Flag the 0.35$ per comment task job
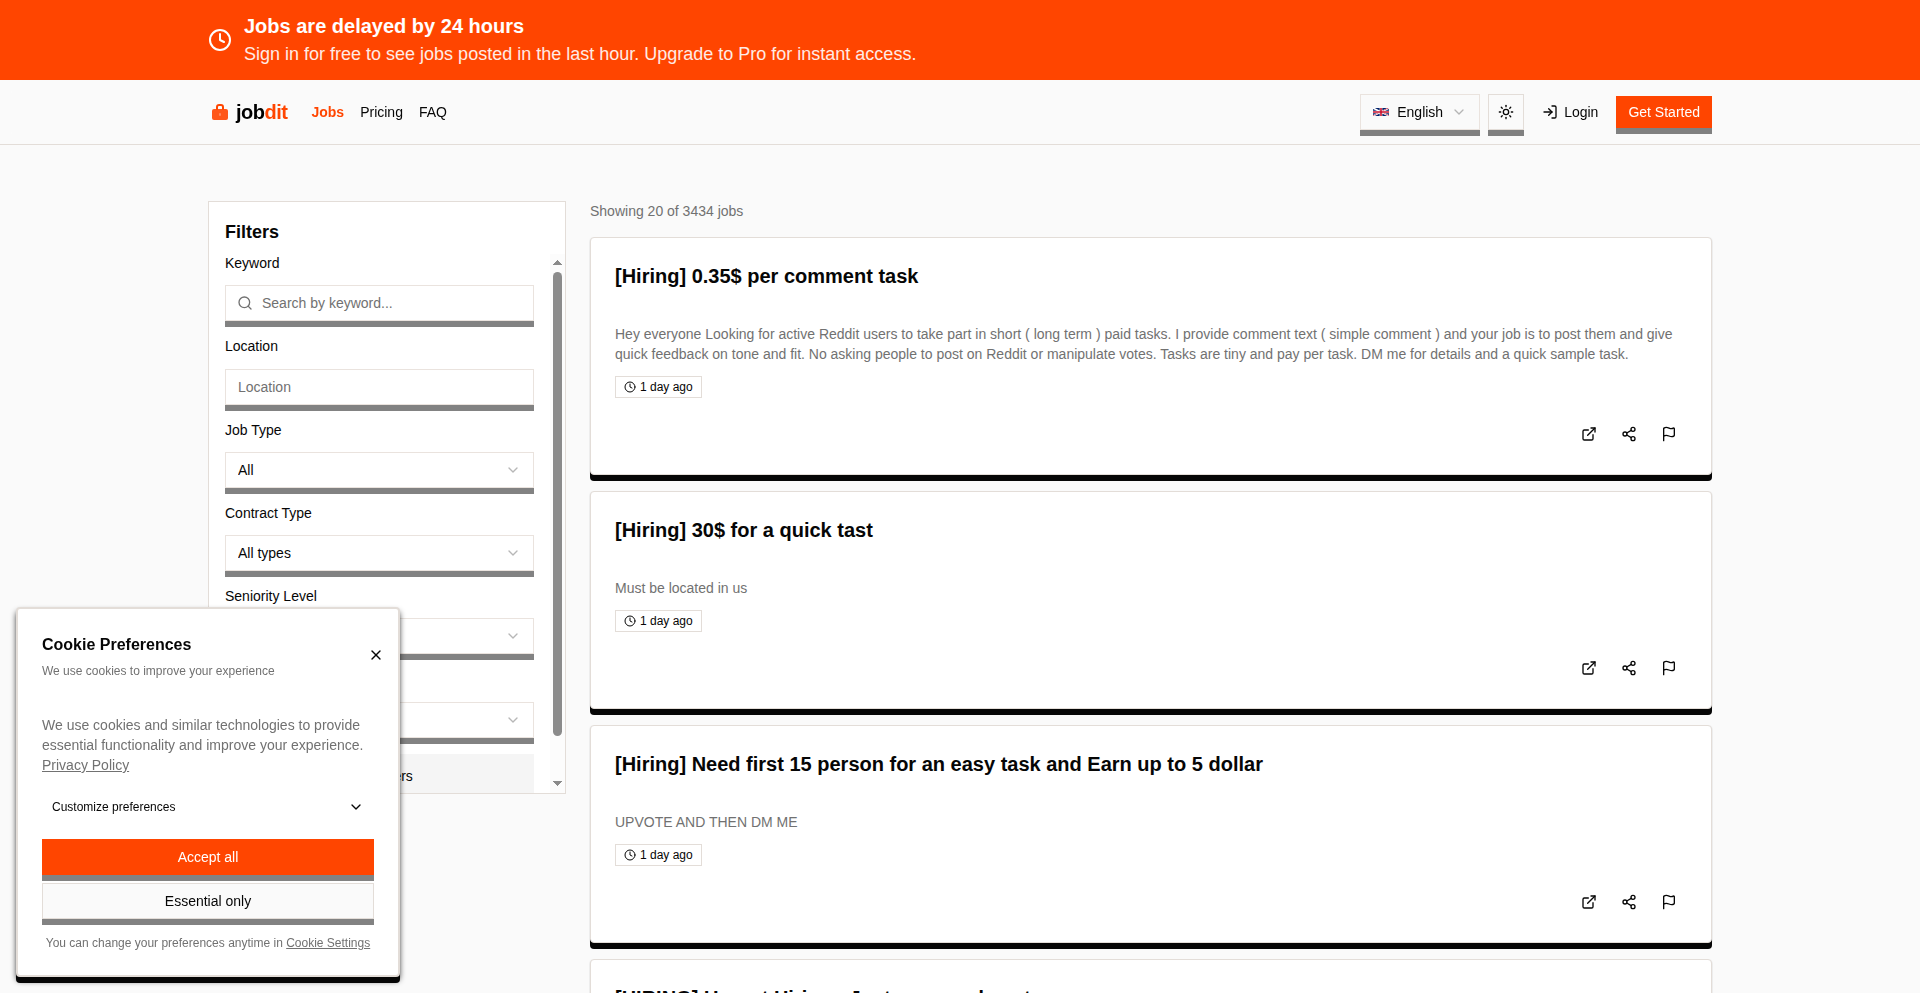Viewport: 1920px width, 993px height. pyautogui.click(x=1669, y=434)
